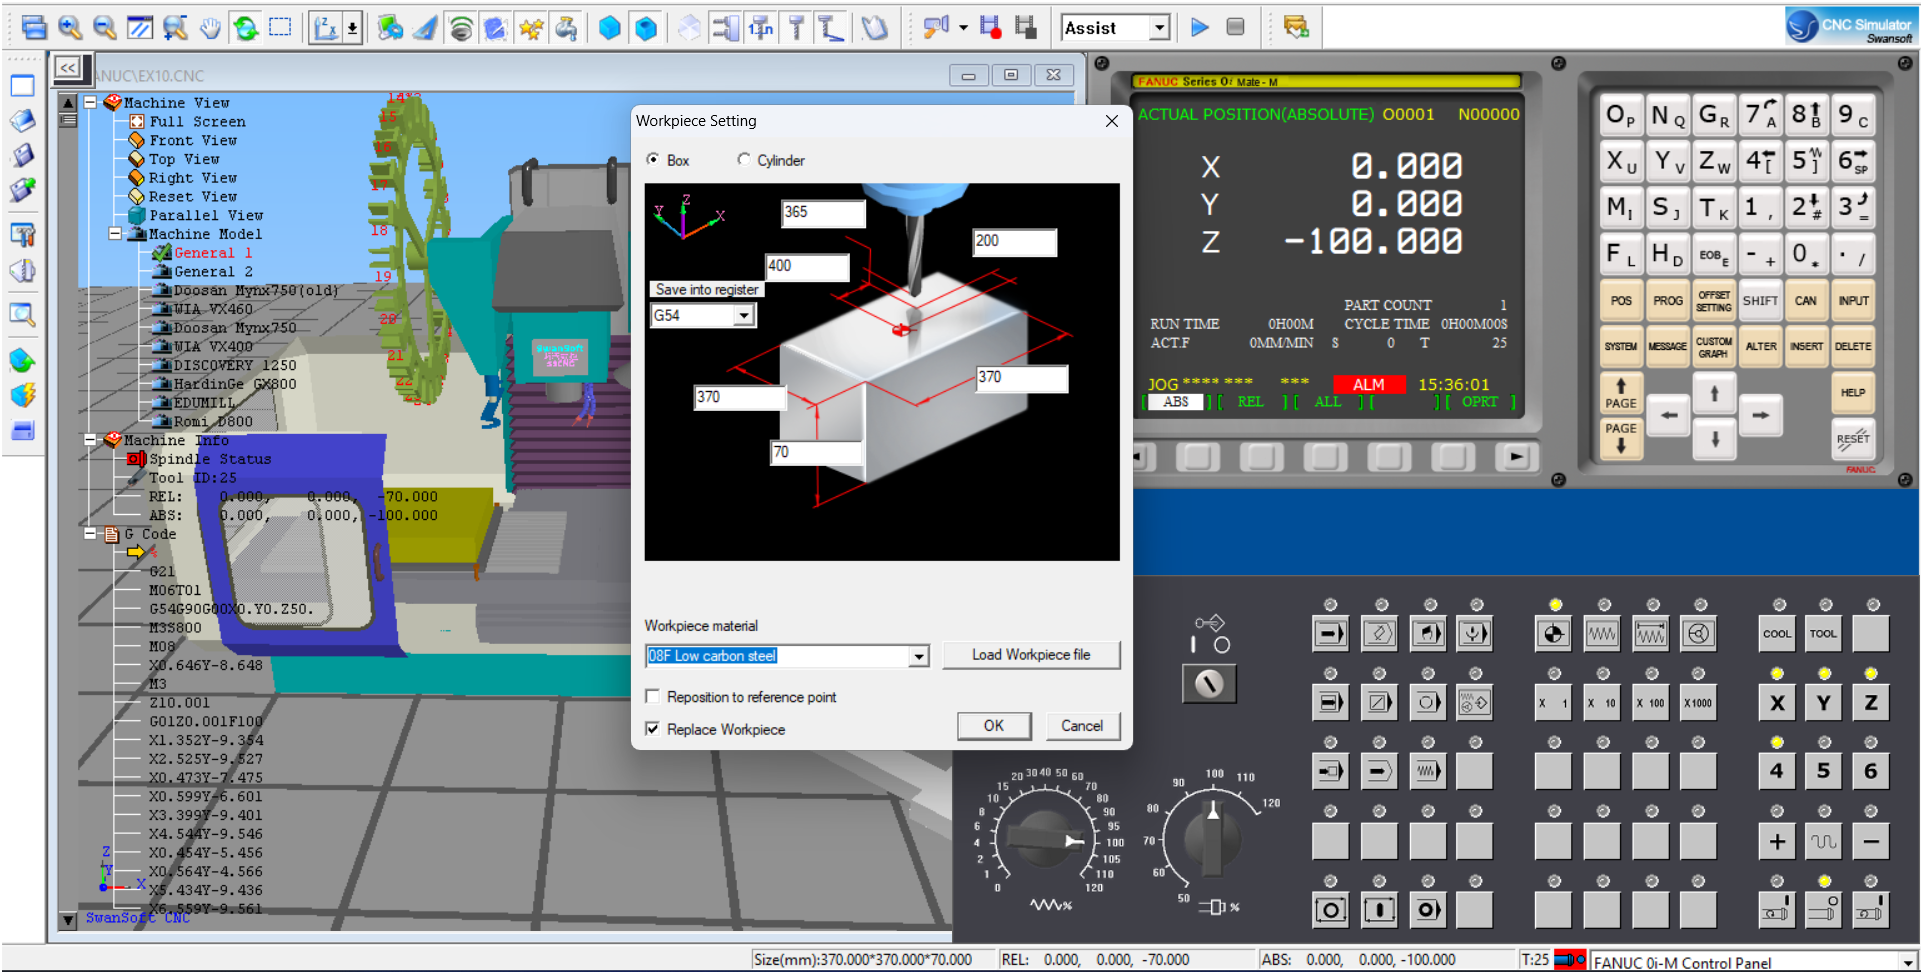Click the plus jog direction key
Viewport: 1923px width, 974px height.
(1777, 842)
